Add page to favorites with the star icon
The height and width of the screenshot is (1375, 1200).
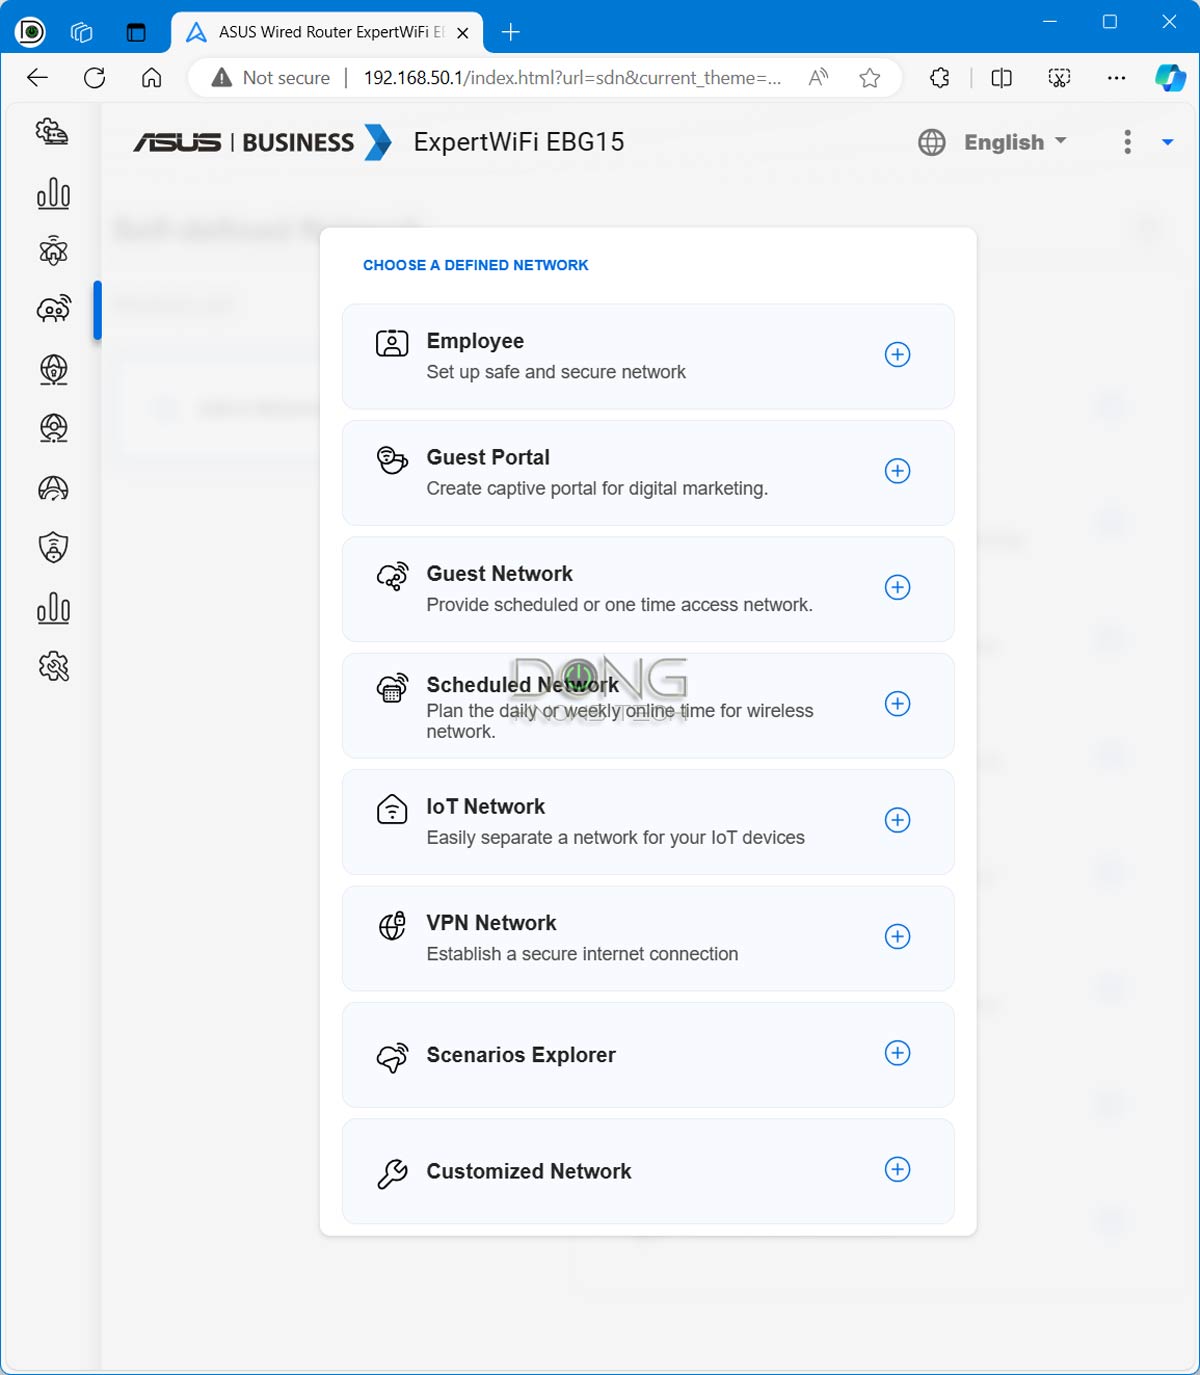click(870, 78)
